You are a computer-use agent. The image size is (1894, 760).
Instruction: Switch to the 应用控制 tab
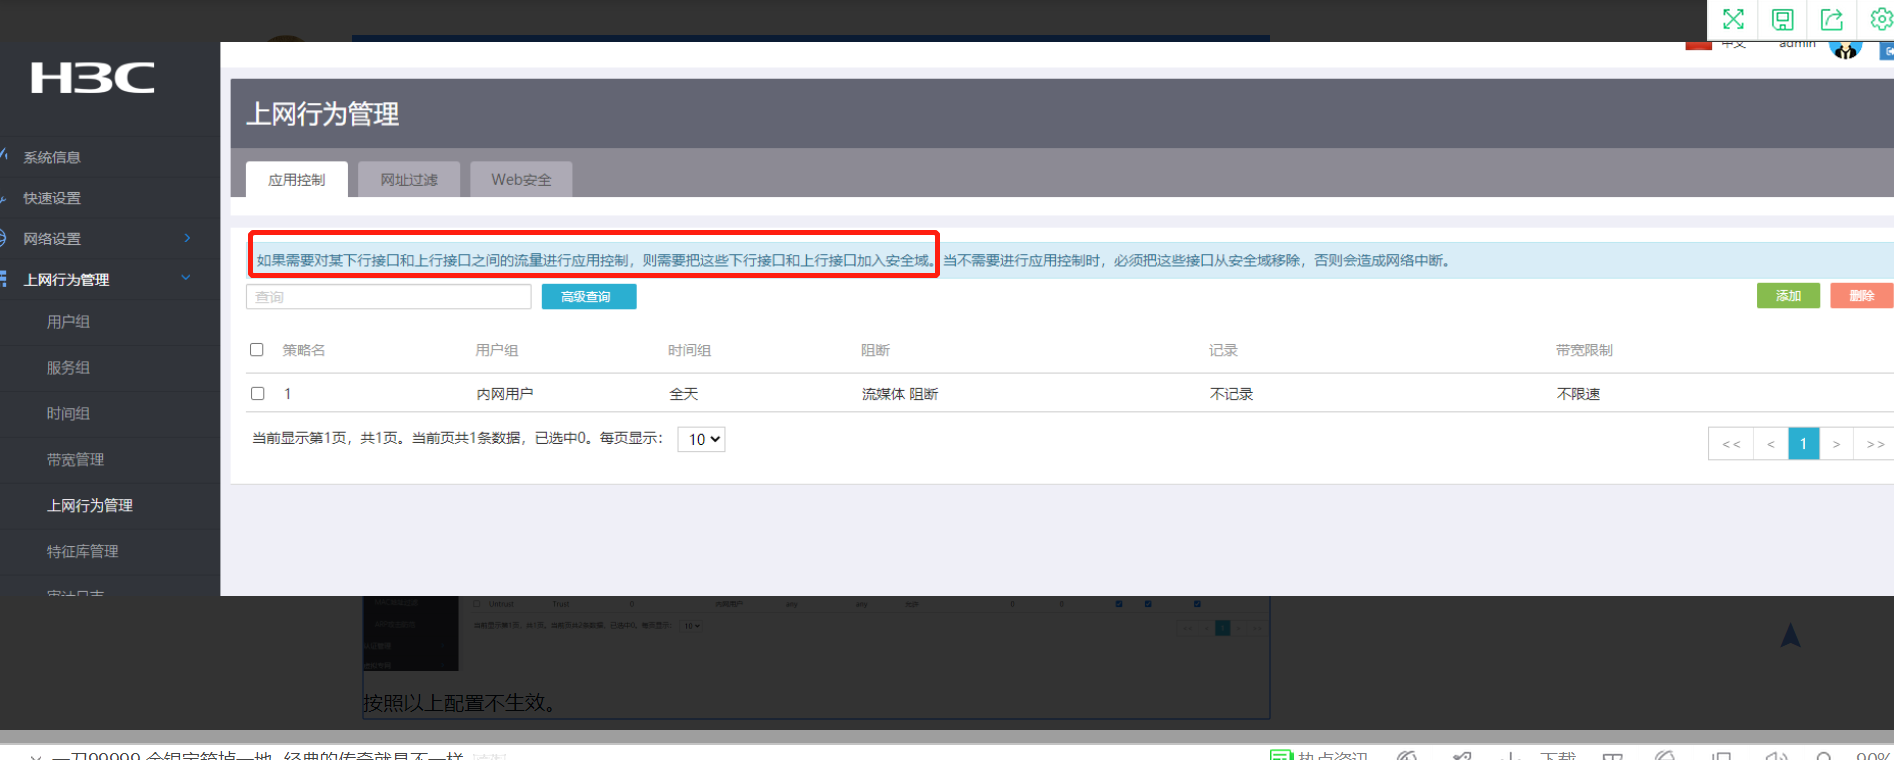[297, 180]
